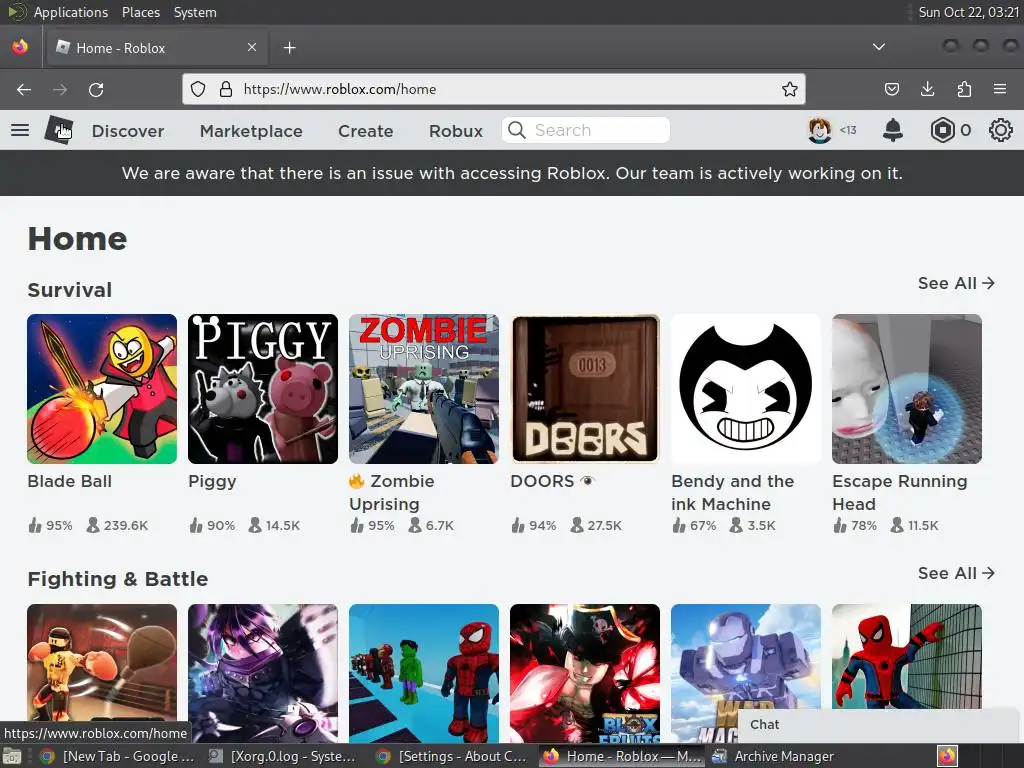This screenshot has height=768, width=1024.
Task: Show the desktop via bottom panel icon
Action: pyautogui.click(x=12, y=756)
